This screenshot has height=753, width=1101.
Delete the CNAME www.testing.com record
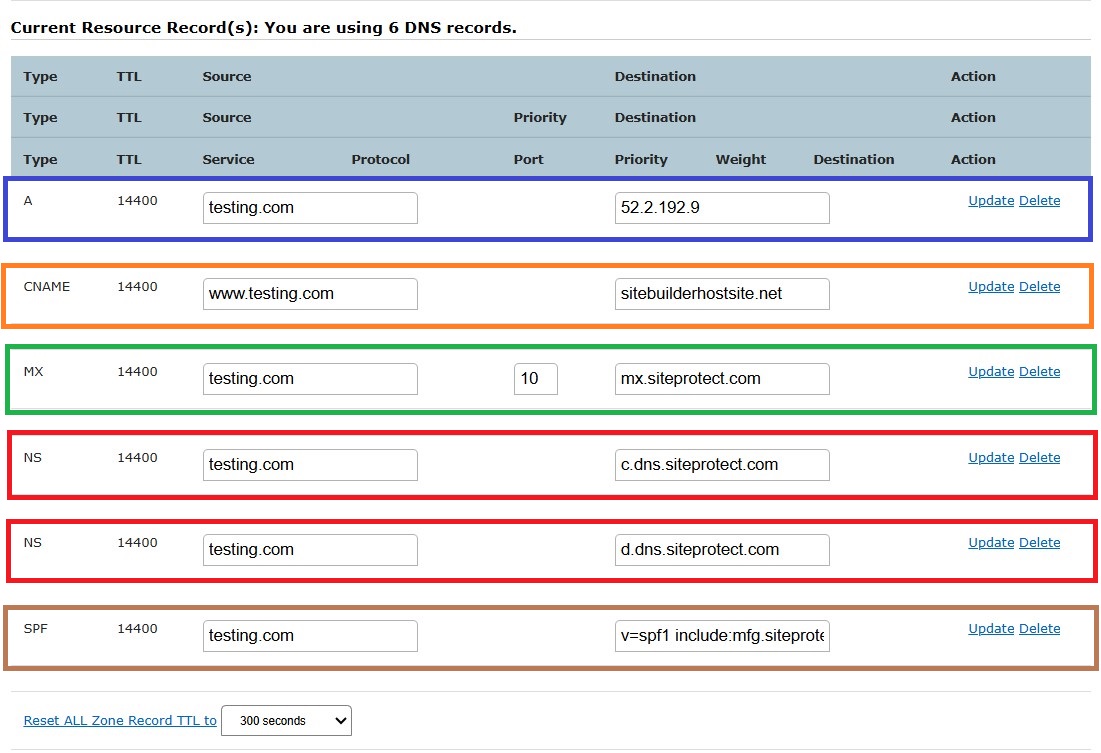(x=1039, y=287)
